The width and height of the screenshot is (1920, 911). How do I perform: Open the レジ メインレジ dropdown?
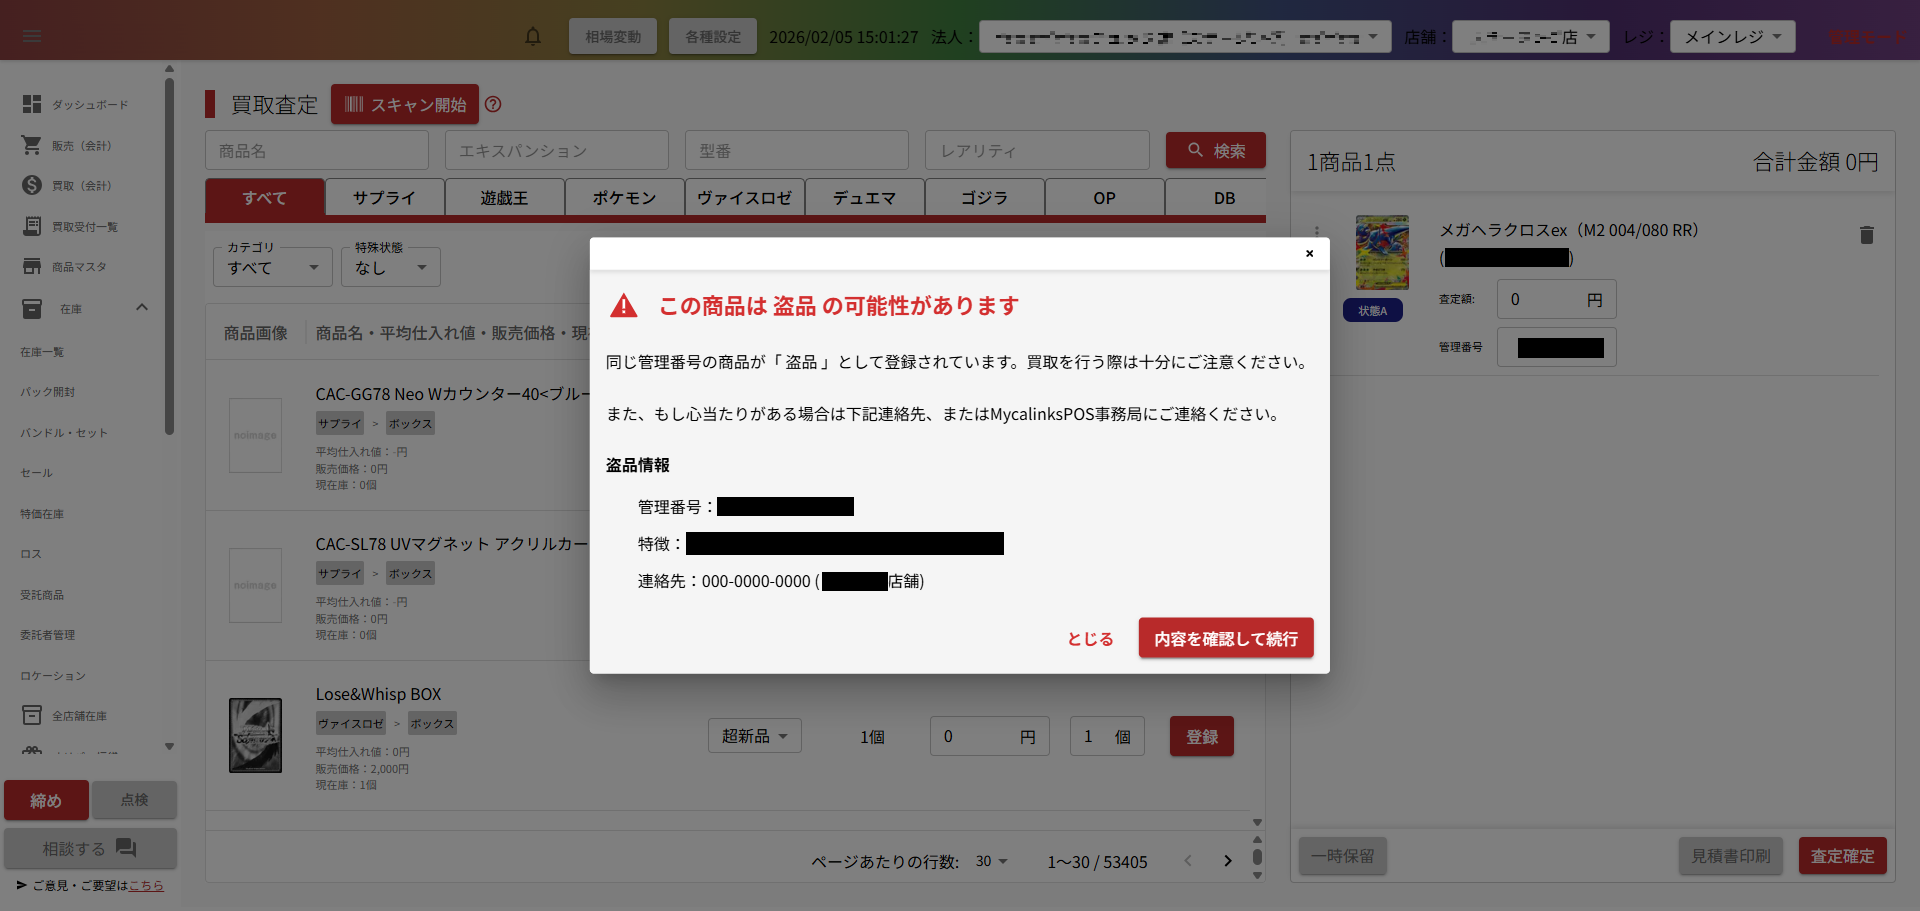click(x=1732, y=37)
